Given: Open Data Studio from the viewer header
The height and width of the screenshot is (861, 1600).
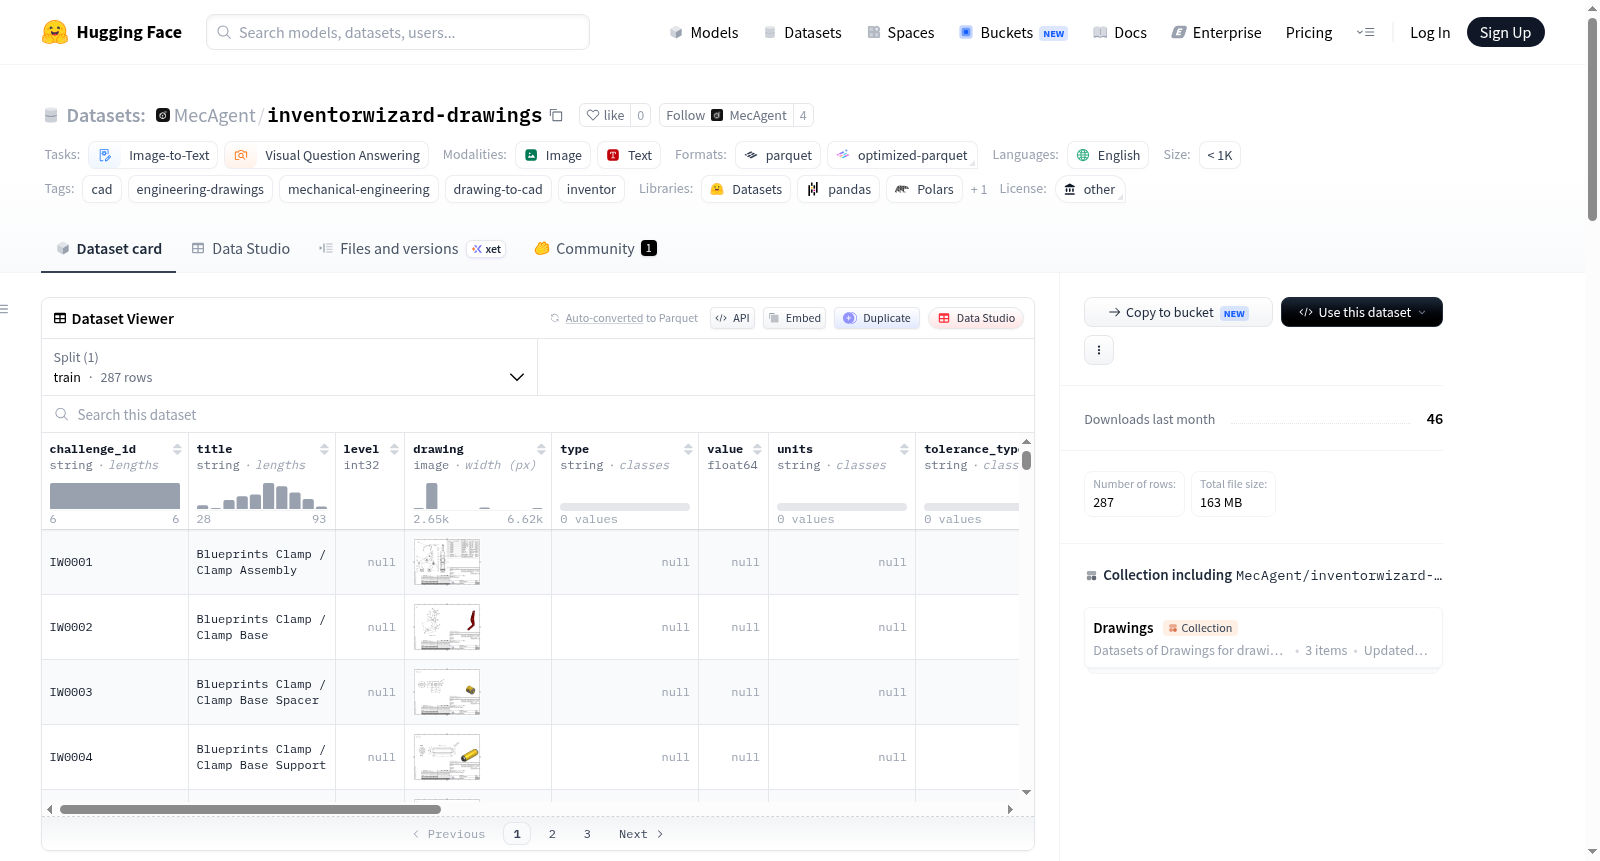Looking at the screenshot, I should click(x=976, y=318).
